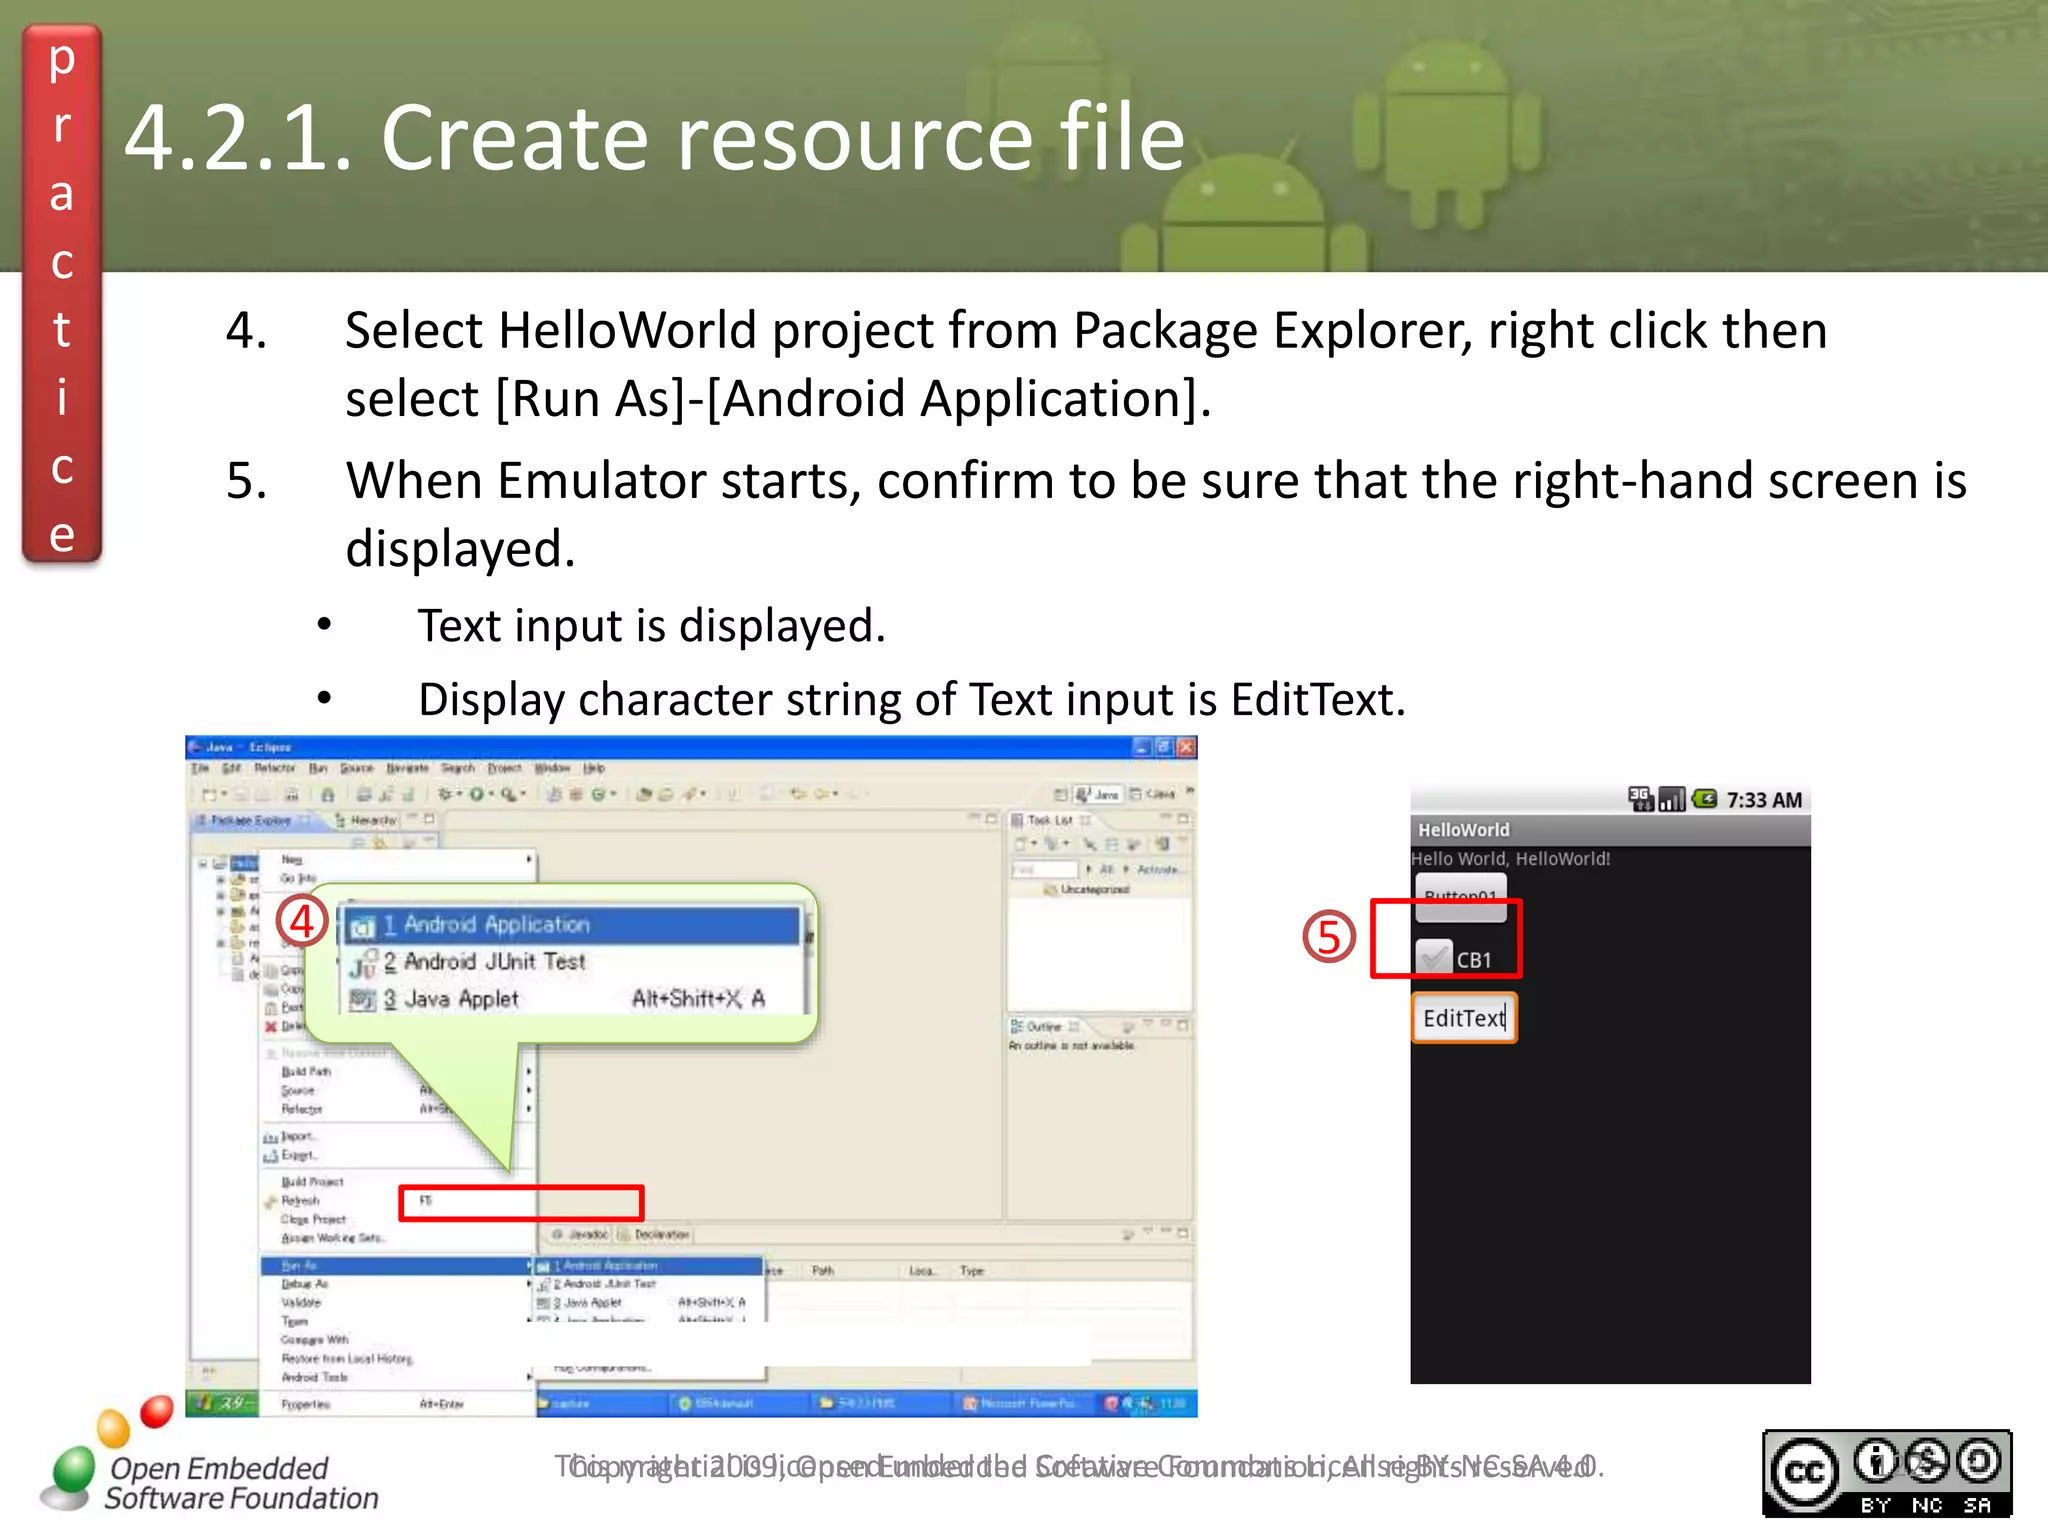Click the Debug bug toolbar icon
This screenshot has width=2048, height=1536.
click(x=445, y=794)
